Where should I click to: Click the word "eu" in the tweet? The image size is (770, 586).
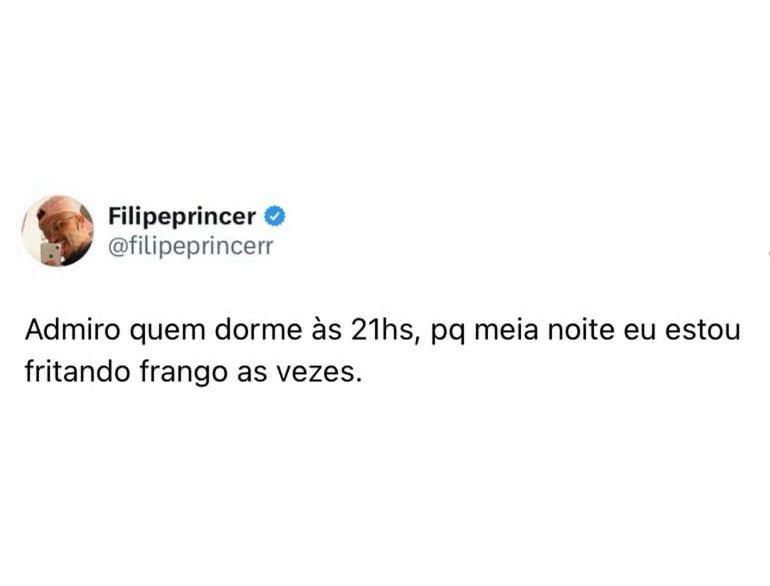tap(640, 331)
